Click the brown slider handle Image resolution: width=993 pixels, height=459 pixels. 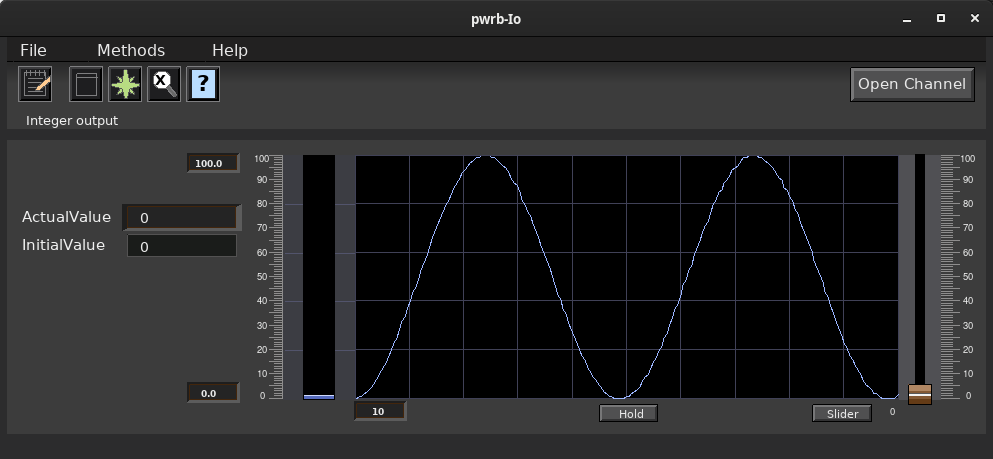(920, 394)
